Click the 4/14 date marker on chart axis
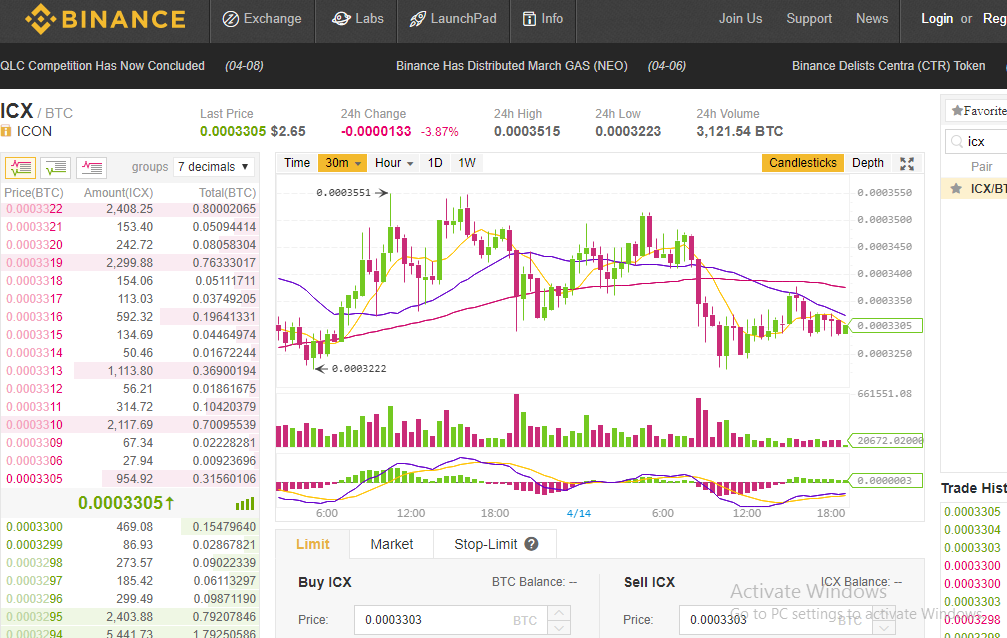This screenshot has width=1007, height=638. [579, 513]
